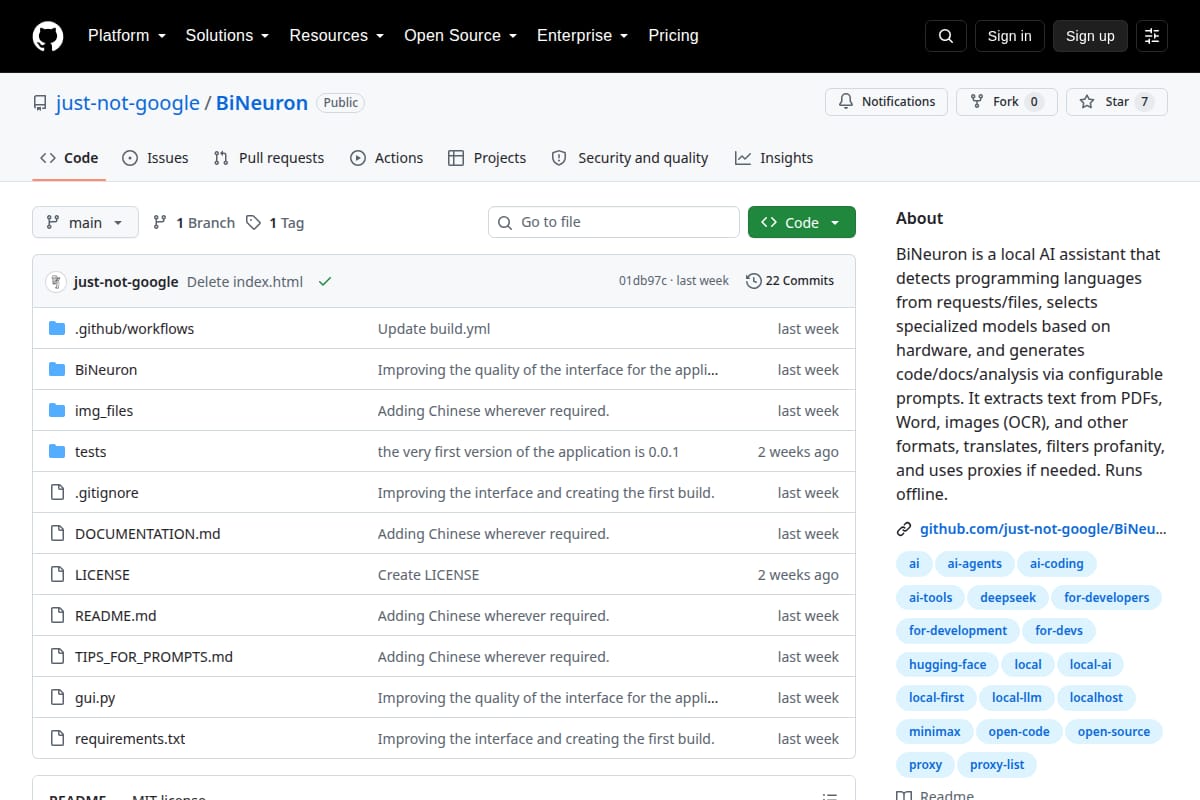
Task: Select the proxy-list topic tag
Action: (x=997, y=765)
